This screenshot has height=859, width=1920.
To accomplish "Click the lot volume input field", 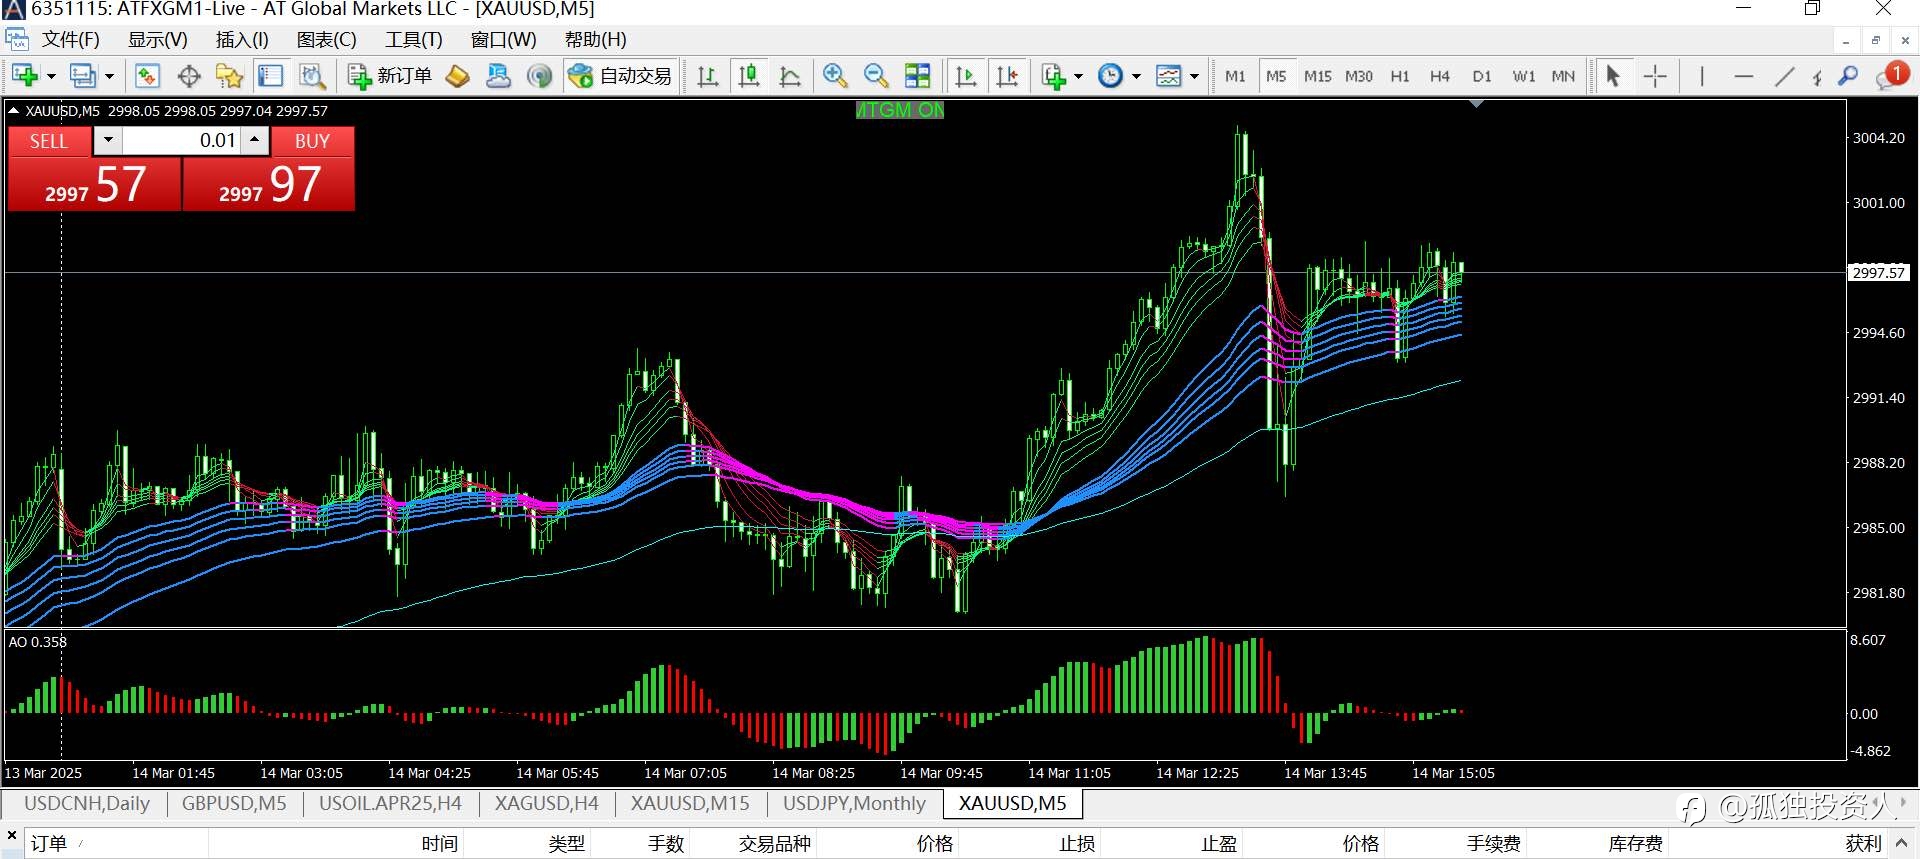I will [182, 141].
